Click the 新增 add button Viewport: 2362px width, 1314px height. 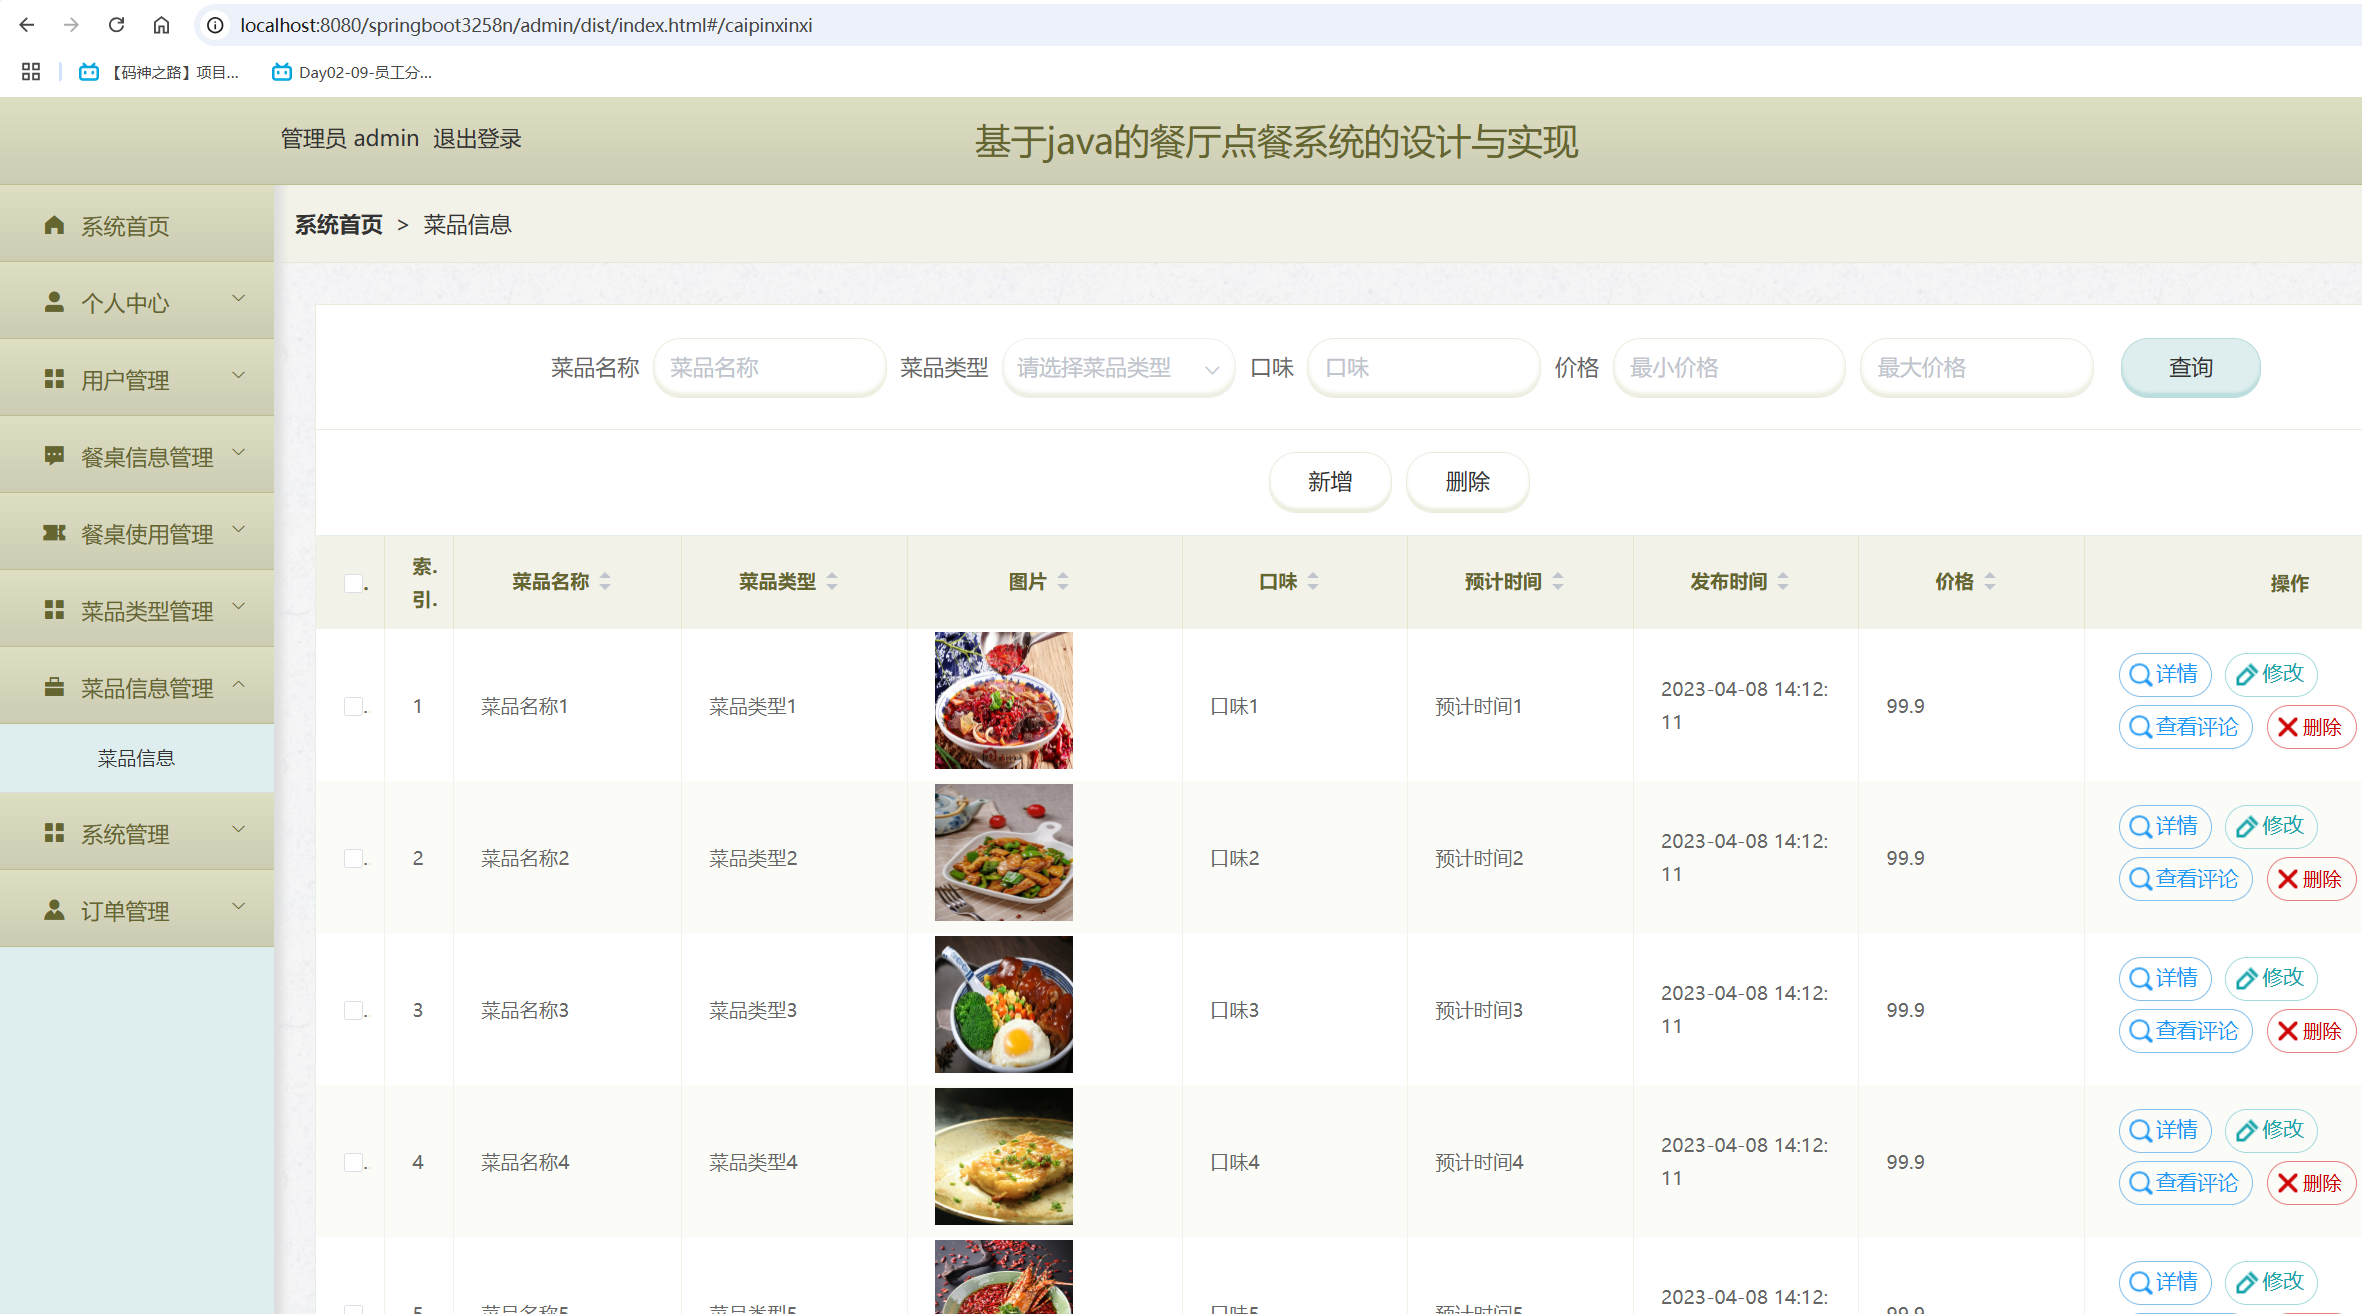[1330, 482]
